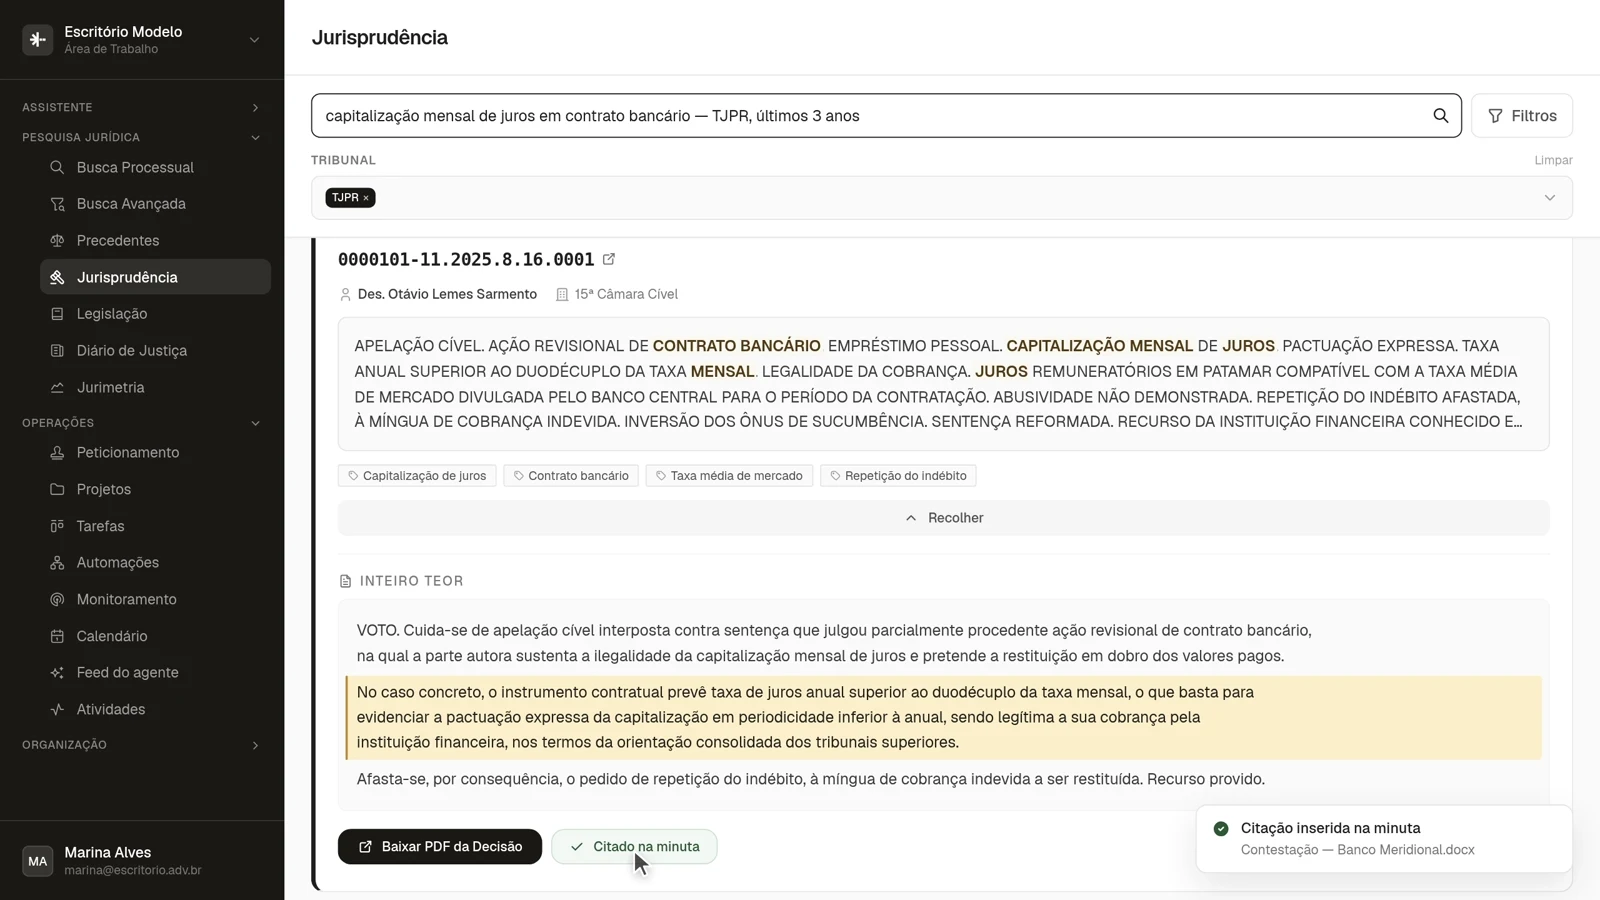
Task: Open Automações
Action: (x=155, y=563)
